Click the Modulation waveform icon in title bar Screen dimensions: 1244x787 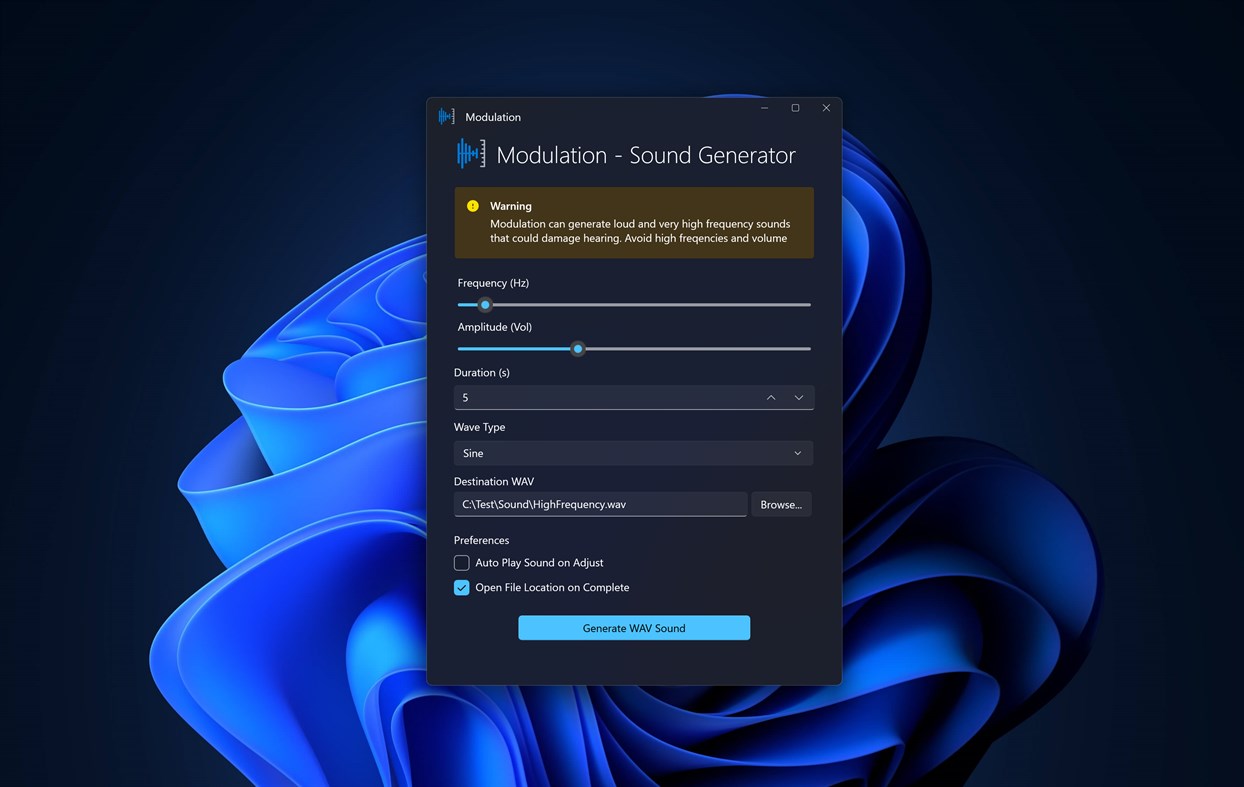coord(446,116)
